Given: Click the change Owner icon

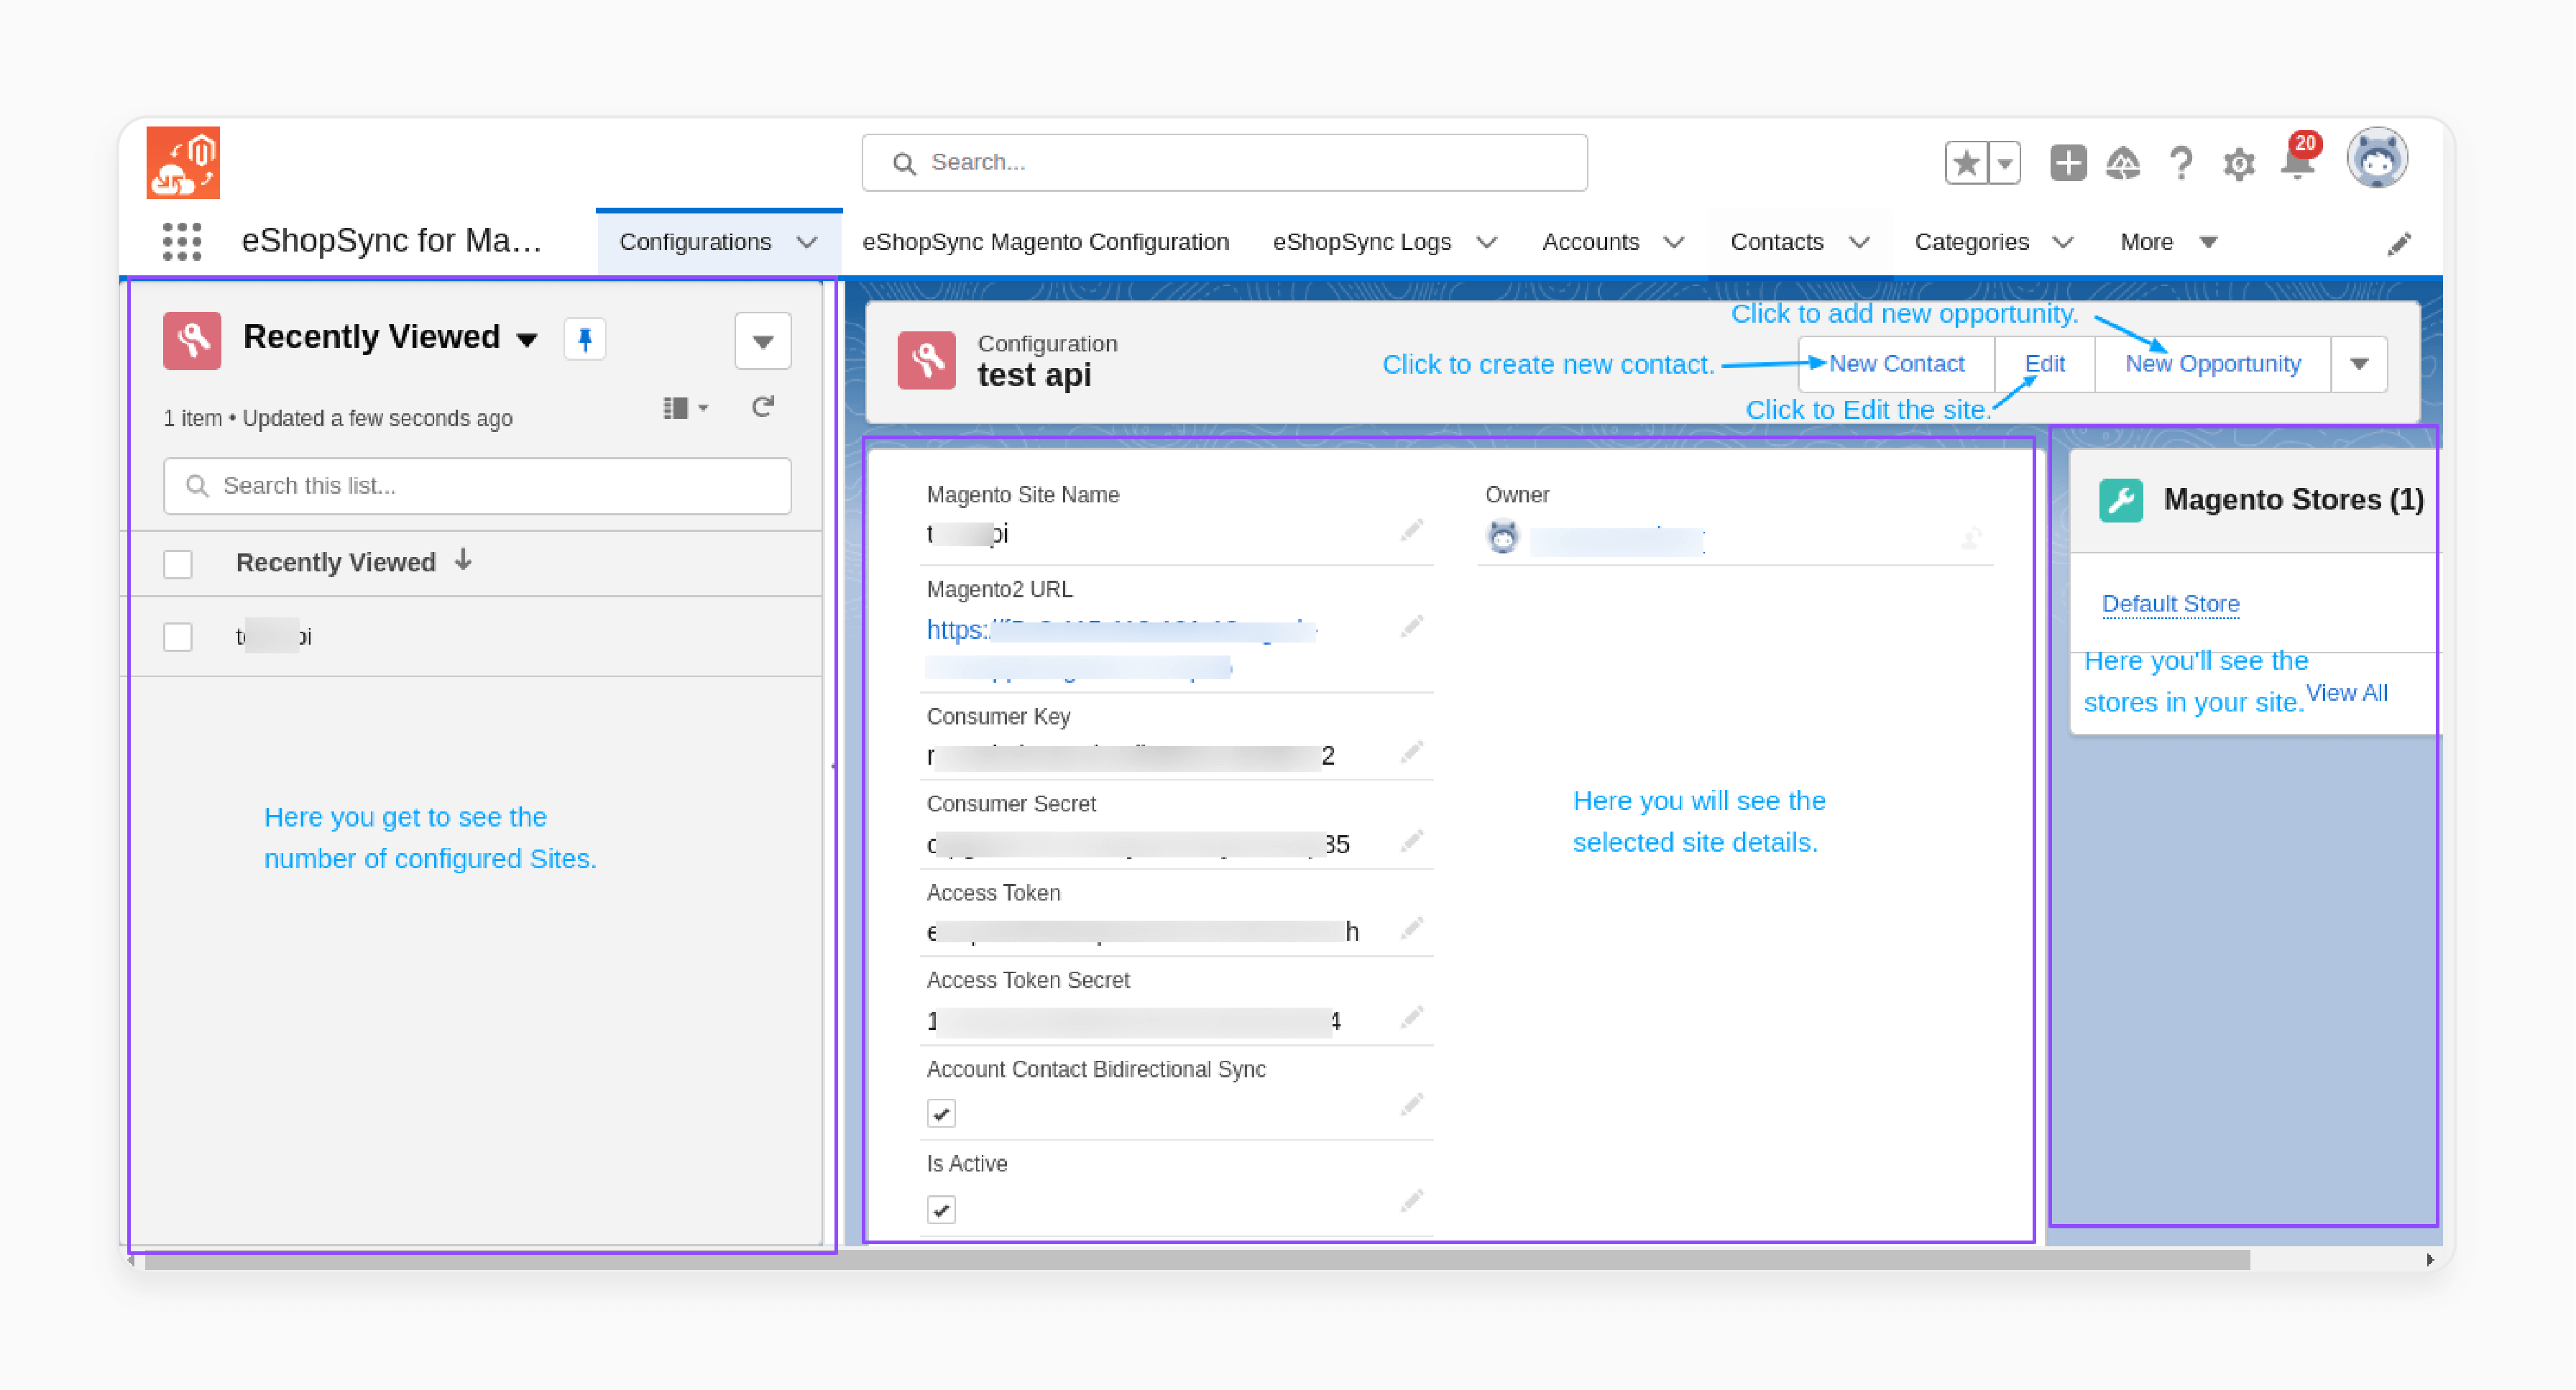Looking at the screenshot, I should point(1970,539).
